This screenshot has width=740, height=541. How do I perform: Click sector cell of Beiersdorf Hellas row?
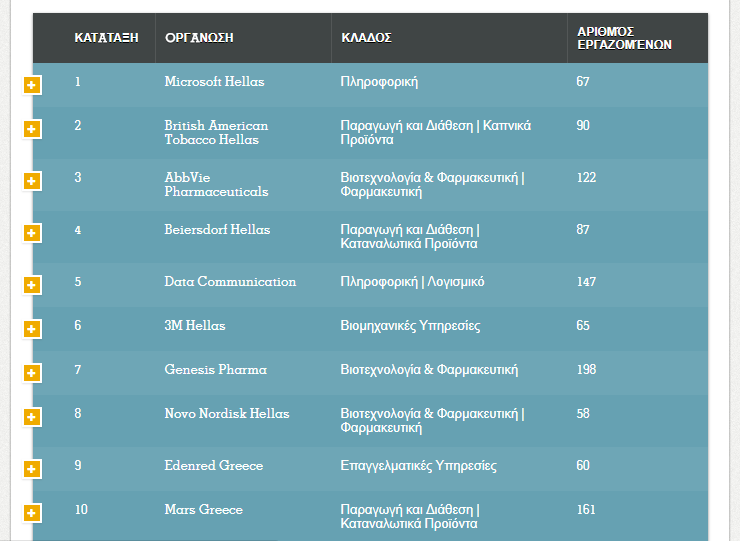410,237
